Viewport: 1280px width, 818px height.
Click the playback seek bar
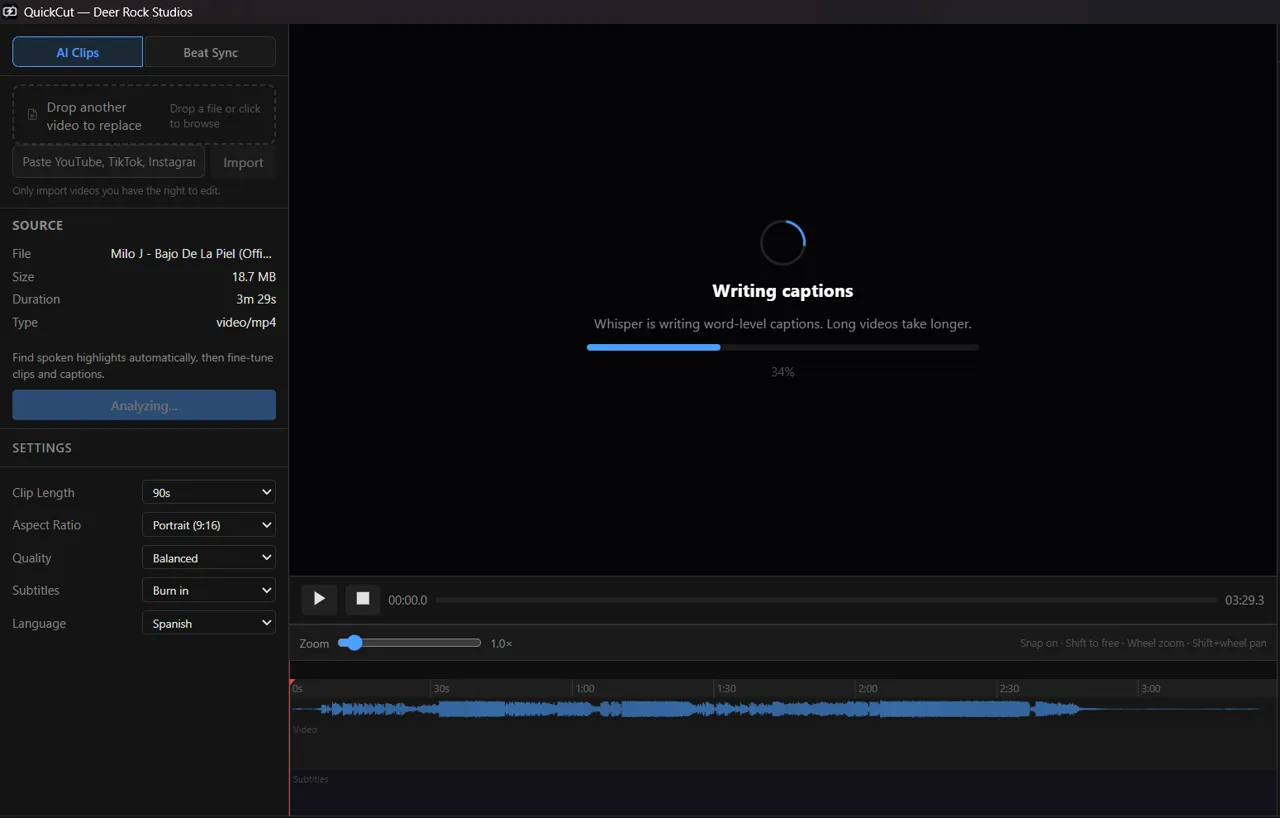pyautogui.click(x=826, y=600)
